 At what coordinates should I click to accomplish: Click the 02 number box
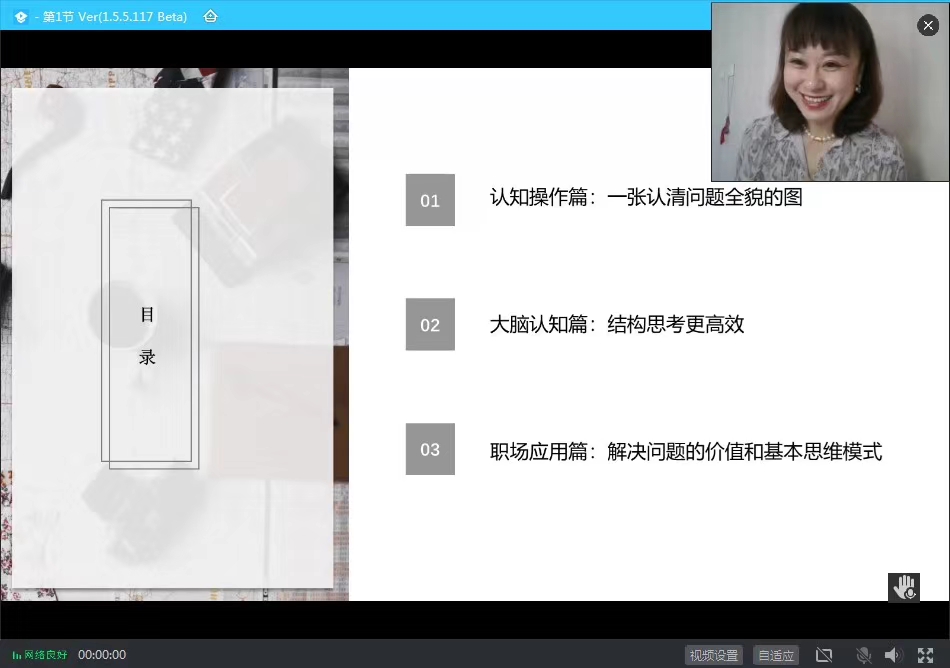pyautogui.click(x=430, y=324)
